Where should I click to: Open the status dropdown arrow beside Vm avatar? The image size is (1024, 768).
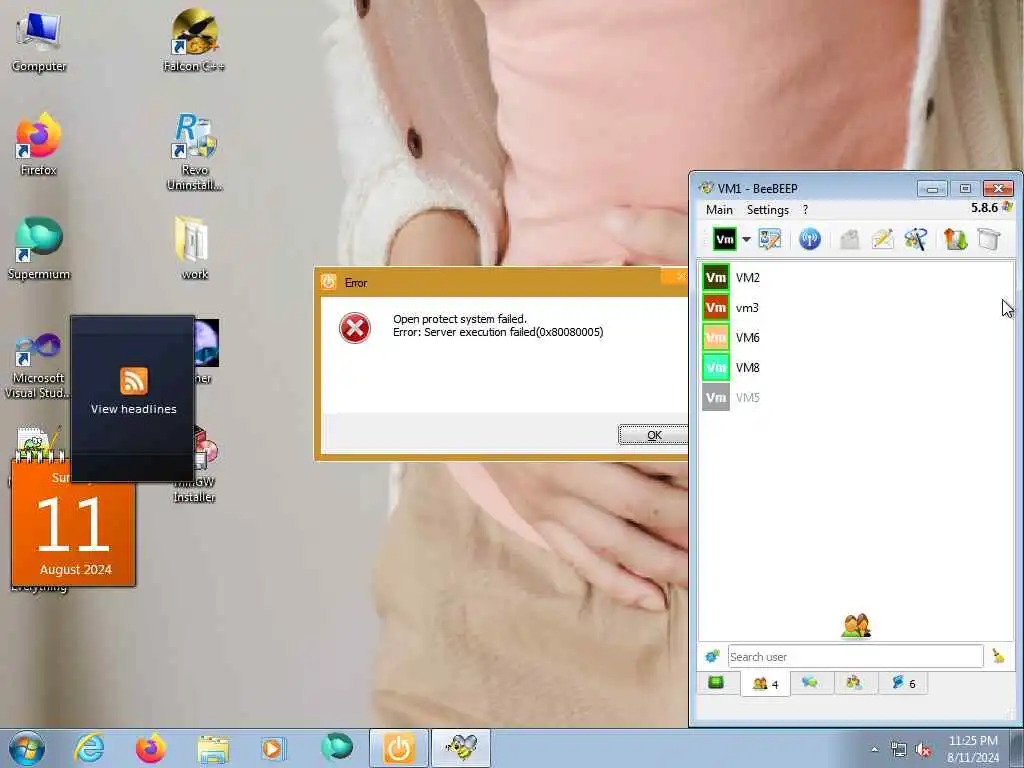click(746, 239)
